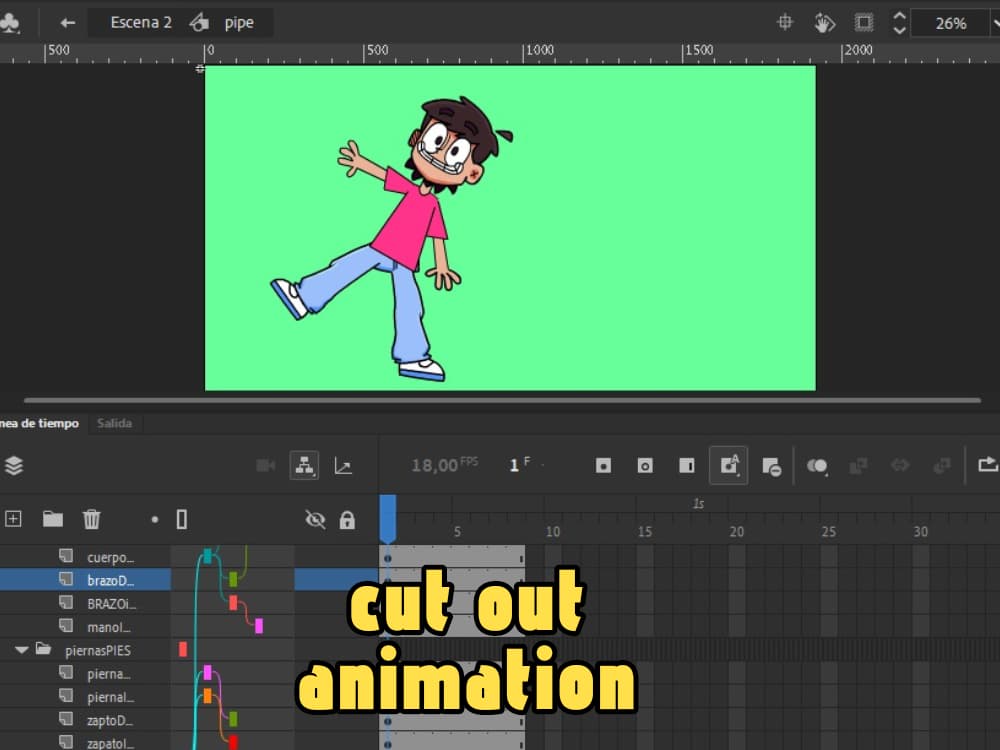Screen dimensions: 1000x750
Task: Select the Rotation hand tool
Action: click(825, 24)
